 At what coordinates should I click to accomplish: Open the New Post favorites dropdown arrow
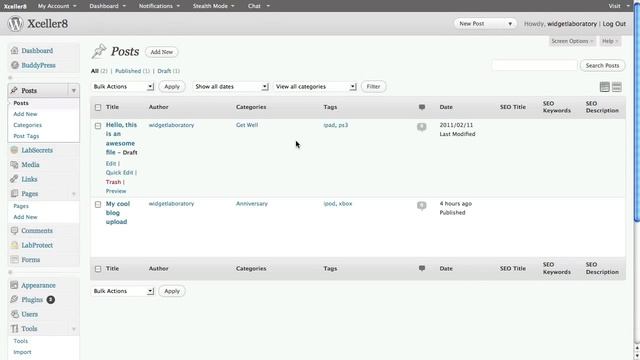[x=510, y=24]
